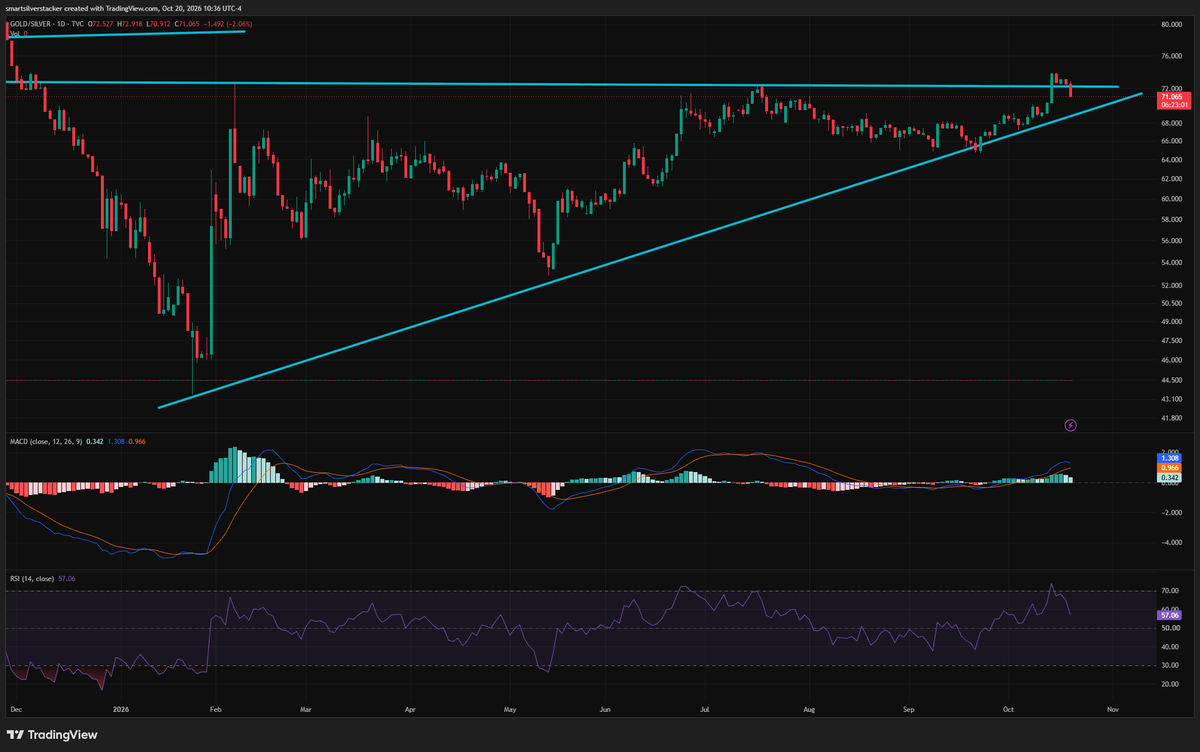Image resolution: width=1200 pixels, height=752 pixels.
Task: Select the ascending cyan trendline
Action: tap(650, 251)
